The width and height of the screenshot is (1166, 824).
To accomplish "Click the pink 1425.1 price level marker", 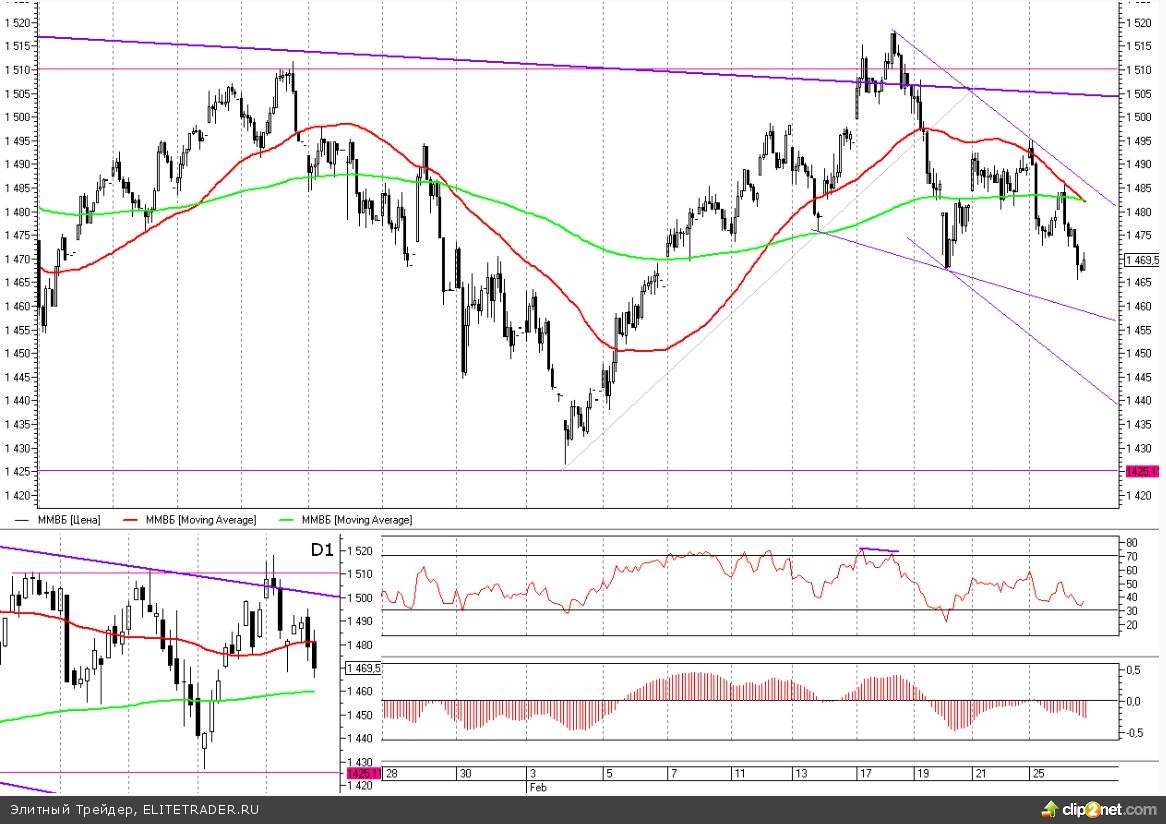I will [1140, 471].
